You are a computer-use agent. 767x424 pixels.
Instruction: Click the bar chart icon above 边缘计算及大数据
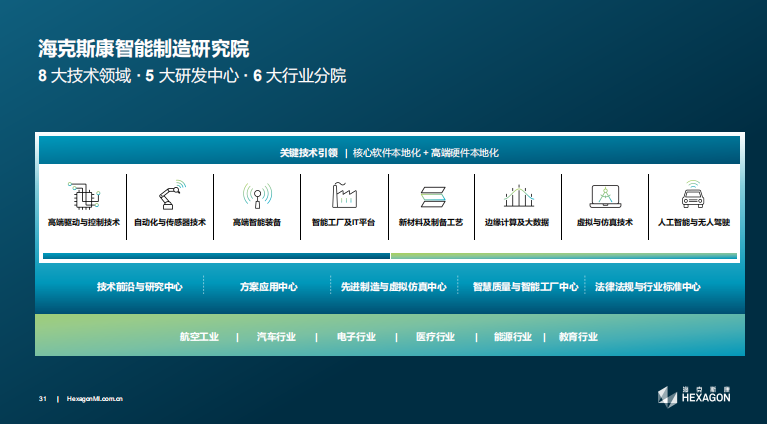(519, 196)
